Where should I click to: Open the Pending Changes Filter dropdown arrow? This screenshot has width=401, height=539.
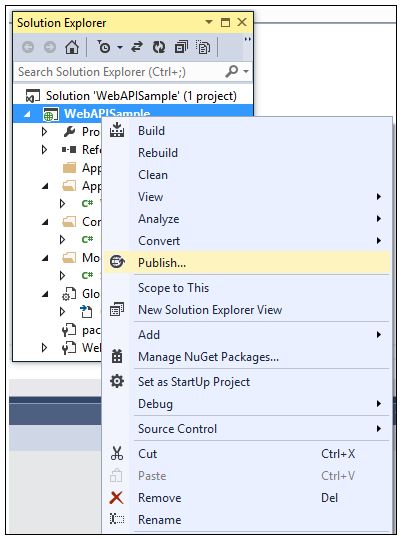click(120, 47)
